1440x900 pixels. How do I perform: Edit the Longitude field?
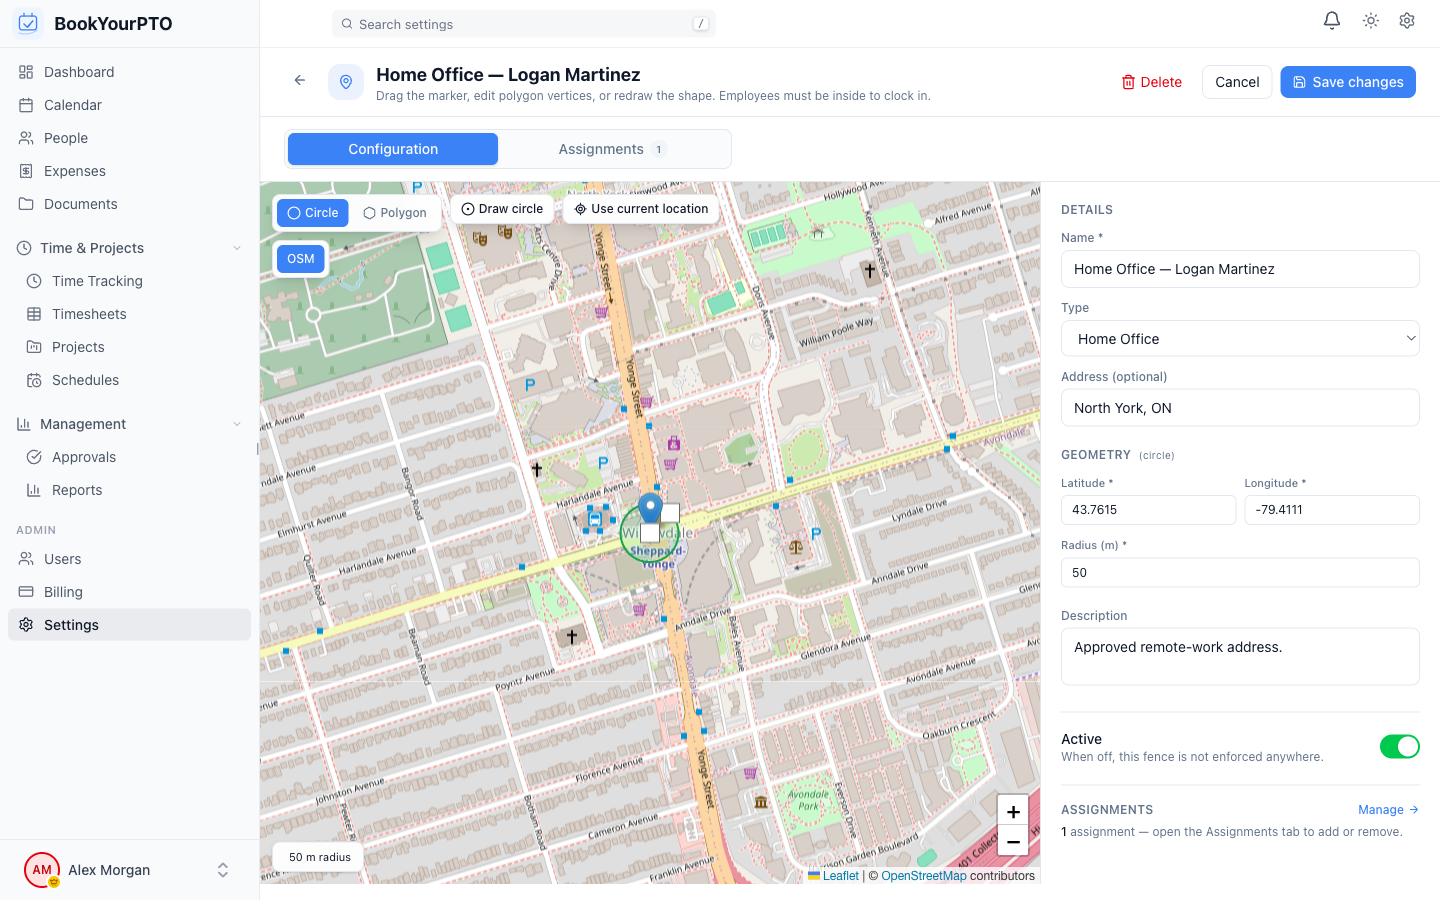coord(1332,510)
